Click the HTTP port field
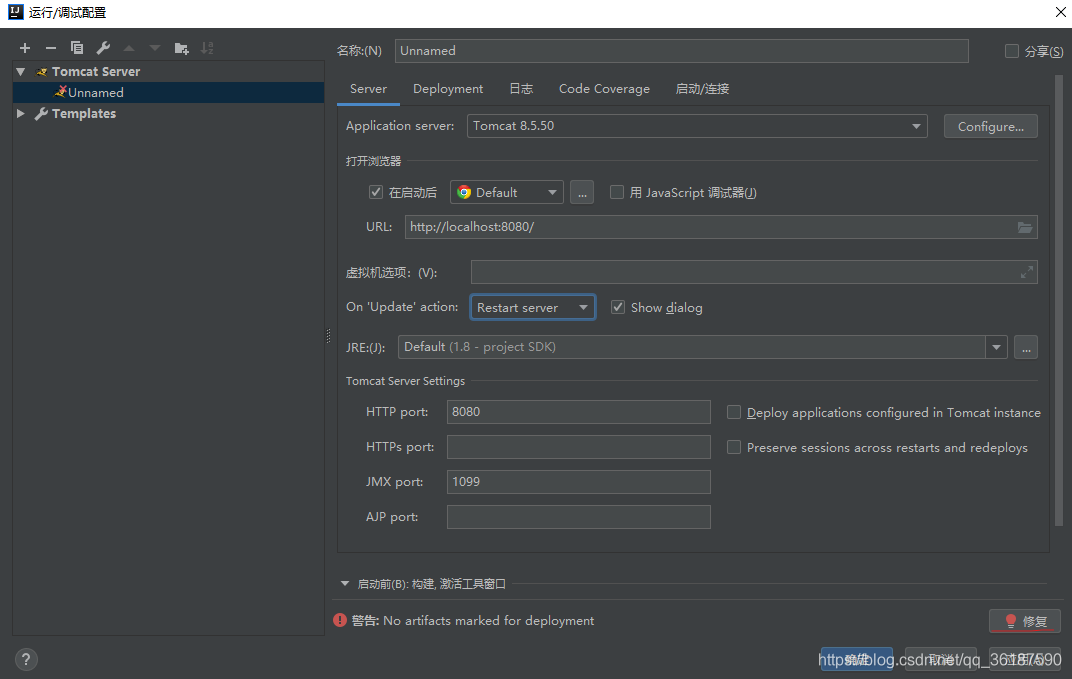This screenshot has width=1072, height=679. click(x=578, y=412)
